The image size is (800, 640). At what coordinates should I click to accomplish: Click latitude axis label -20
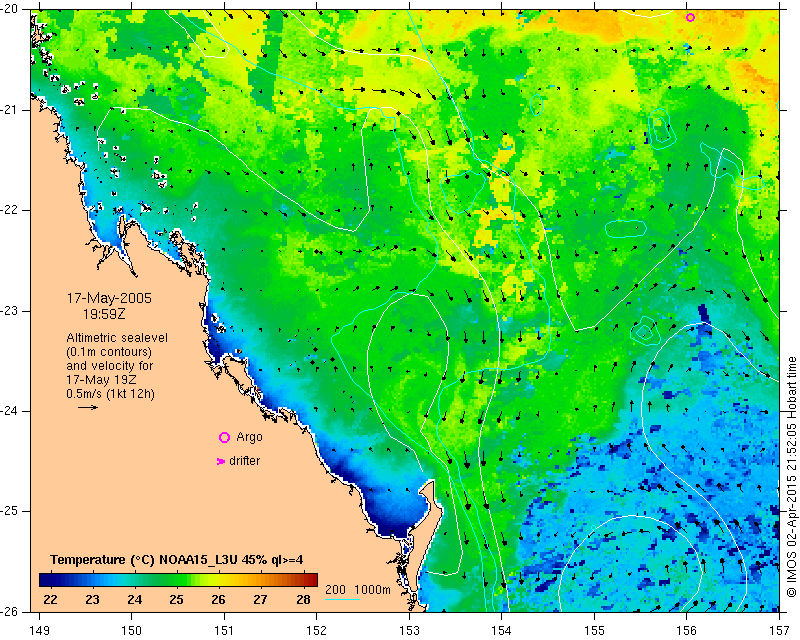[10, 9]
